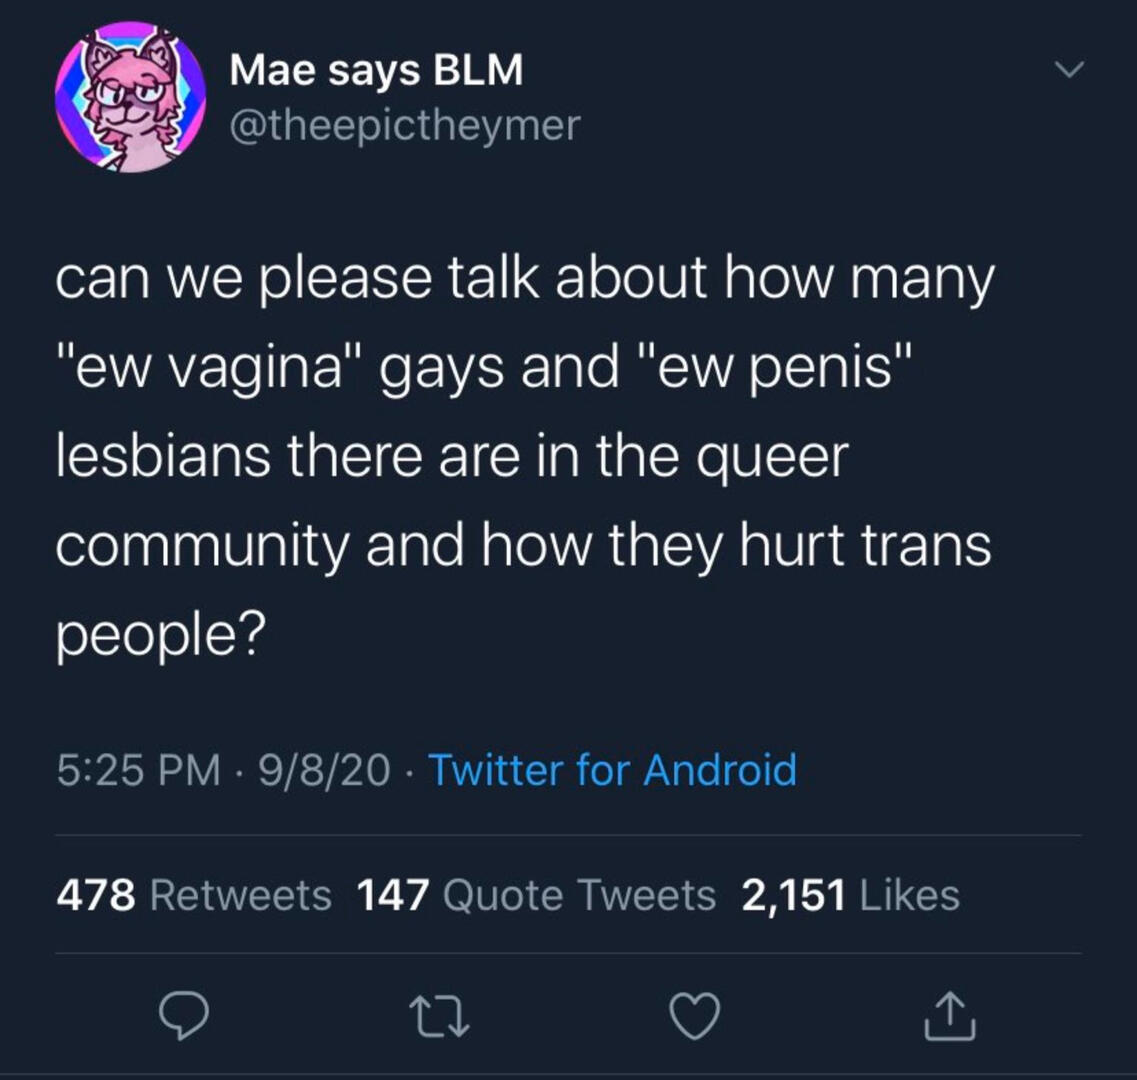This screenshot has width=1137, height=1080.
Task: Click the word Likes label
Action: [909, 895]
